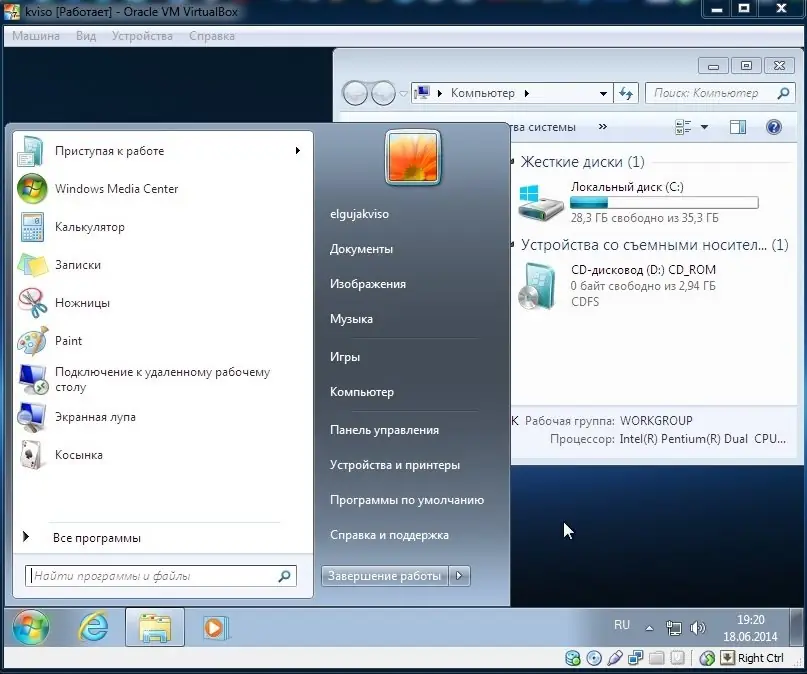Collapse Устройства со съемными носителями group

click(513, 245)
